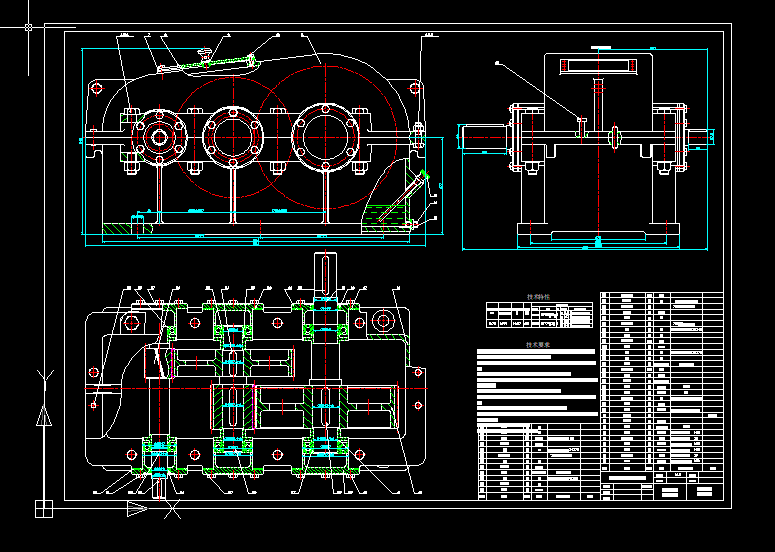Select the 技术特性 heading text
Viewport: 775px width, 552px height.
click(x=538, y=297)
